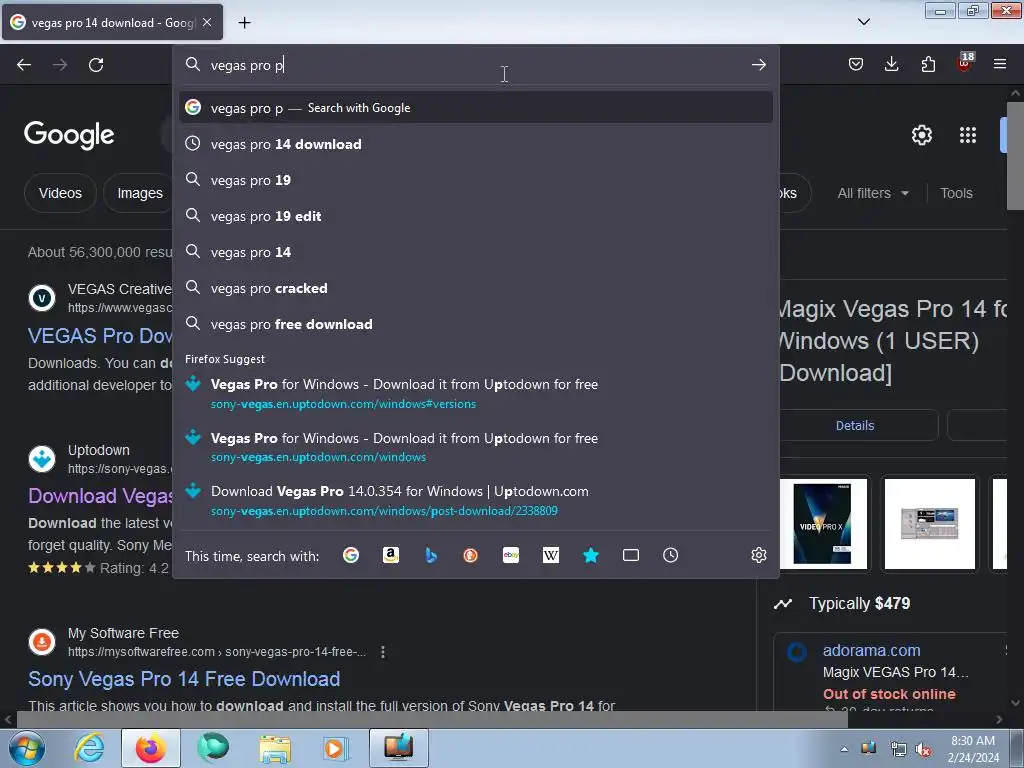Screen dimensions: 1024x768
Task: Choose the 'vegas pro 19' suggestion
Action: (x=476, y=180)
